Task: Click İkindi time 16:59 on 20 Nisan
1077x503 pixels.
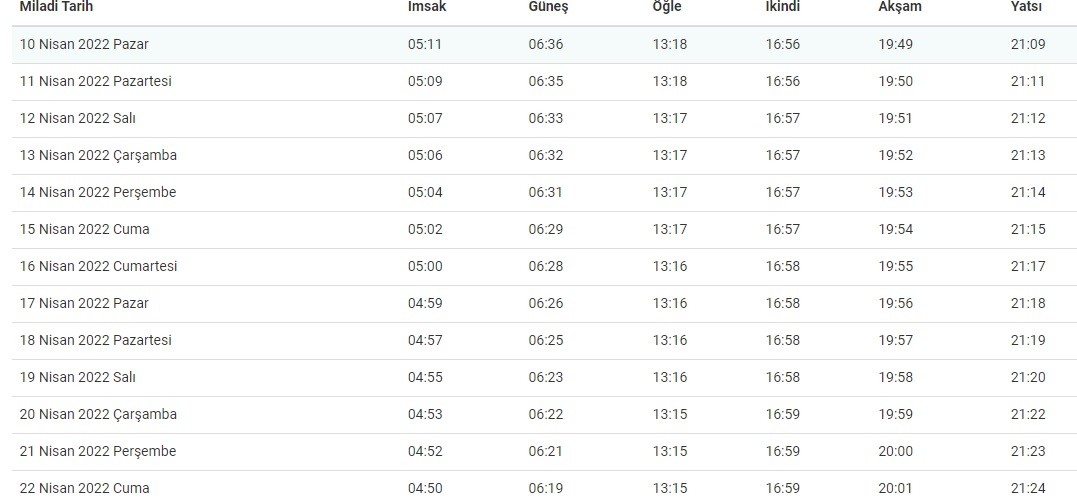Action: 783,415
